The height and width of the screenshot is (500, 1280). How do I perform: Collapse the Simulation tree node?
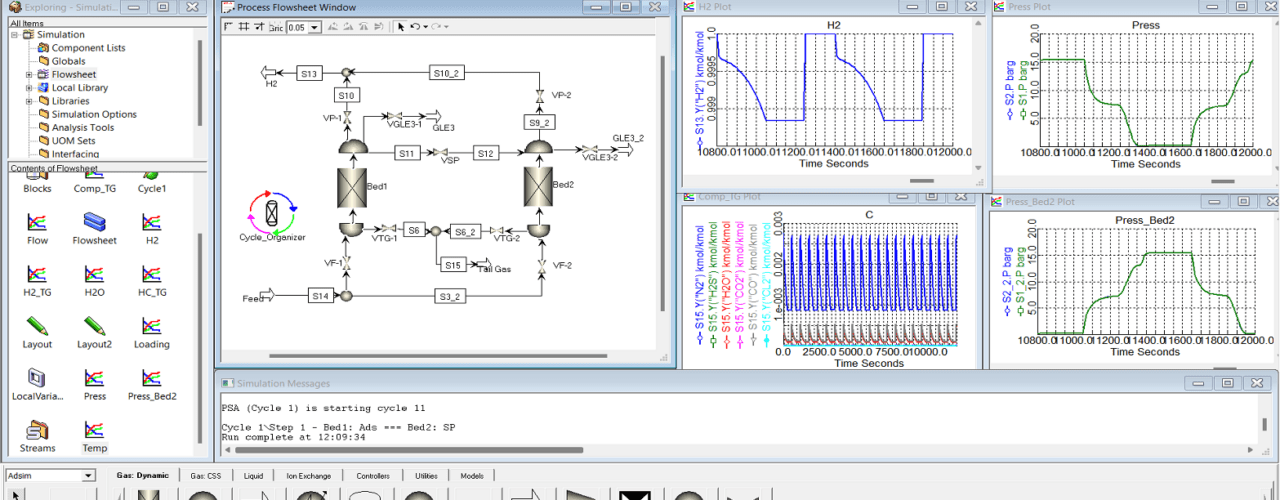[15, 34]
